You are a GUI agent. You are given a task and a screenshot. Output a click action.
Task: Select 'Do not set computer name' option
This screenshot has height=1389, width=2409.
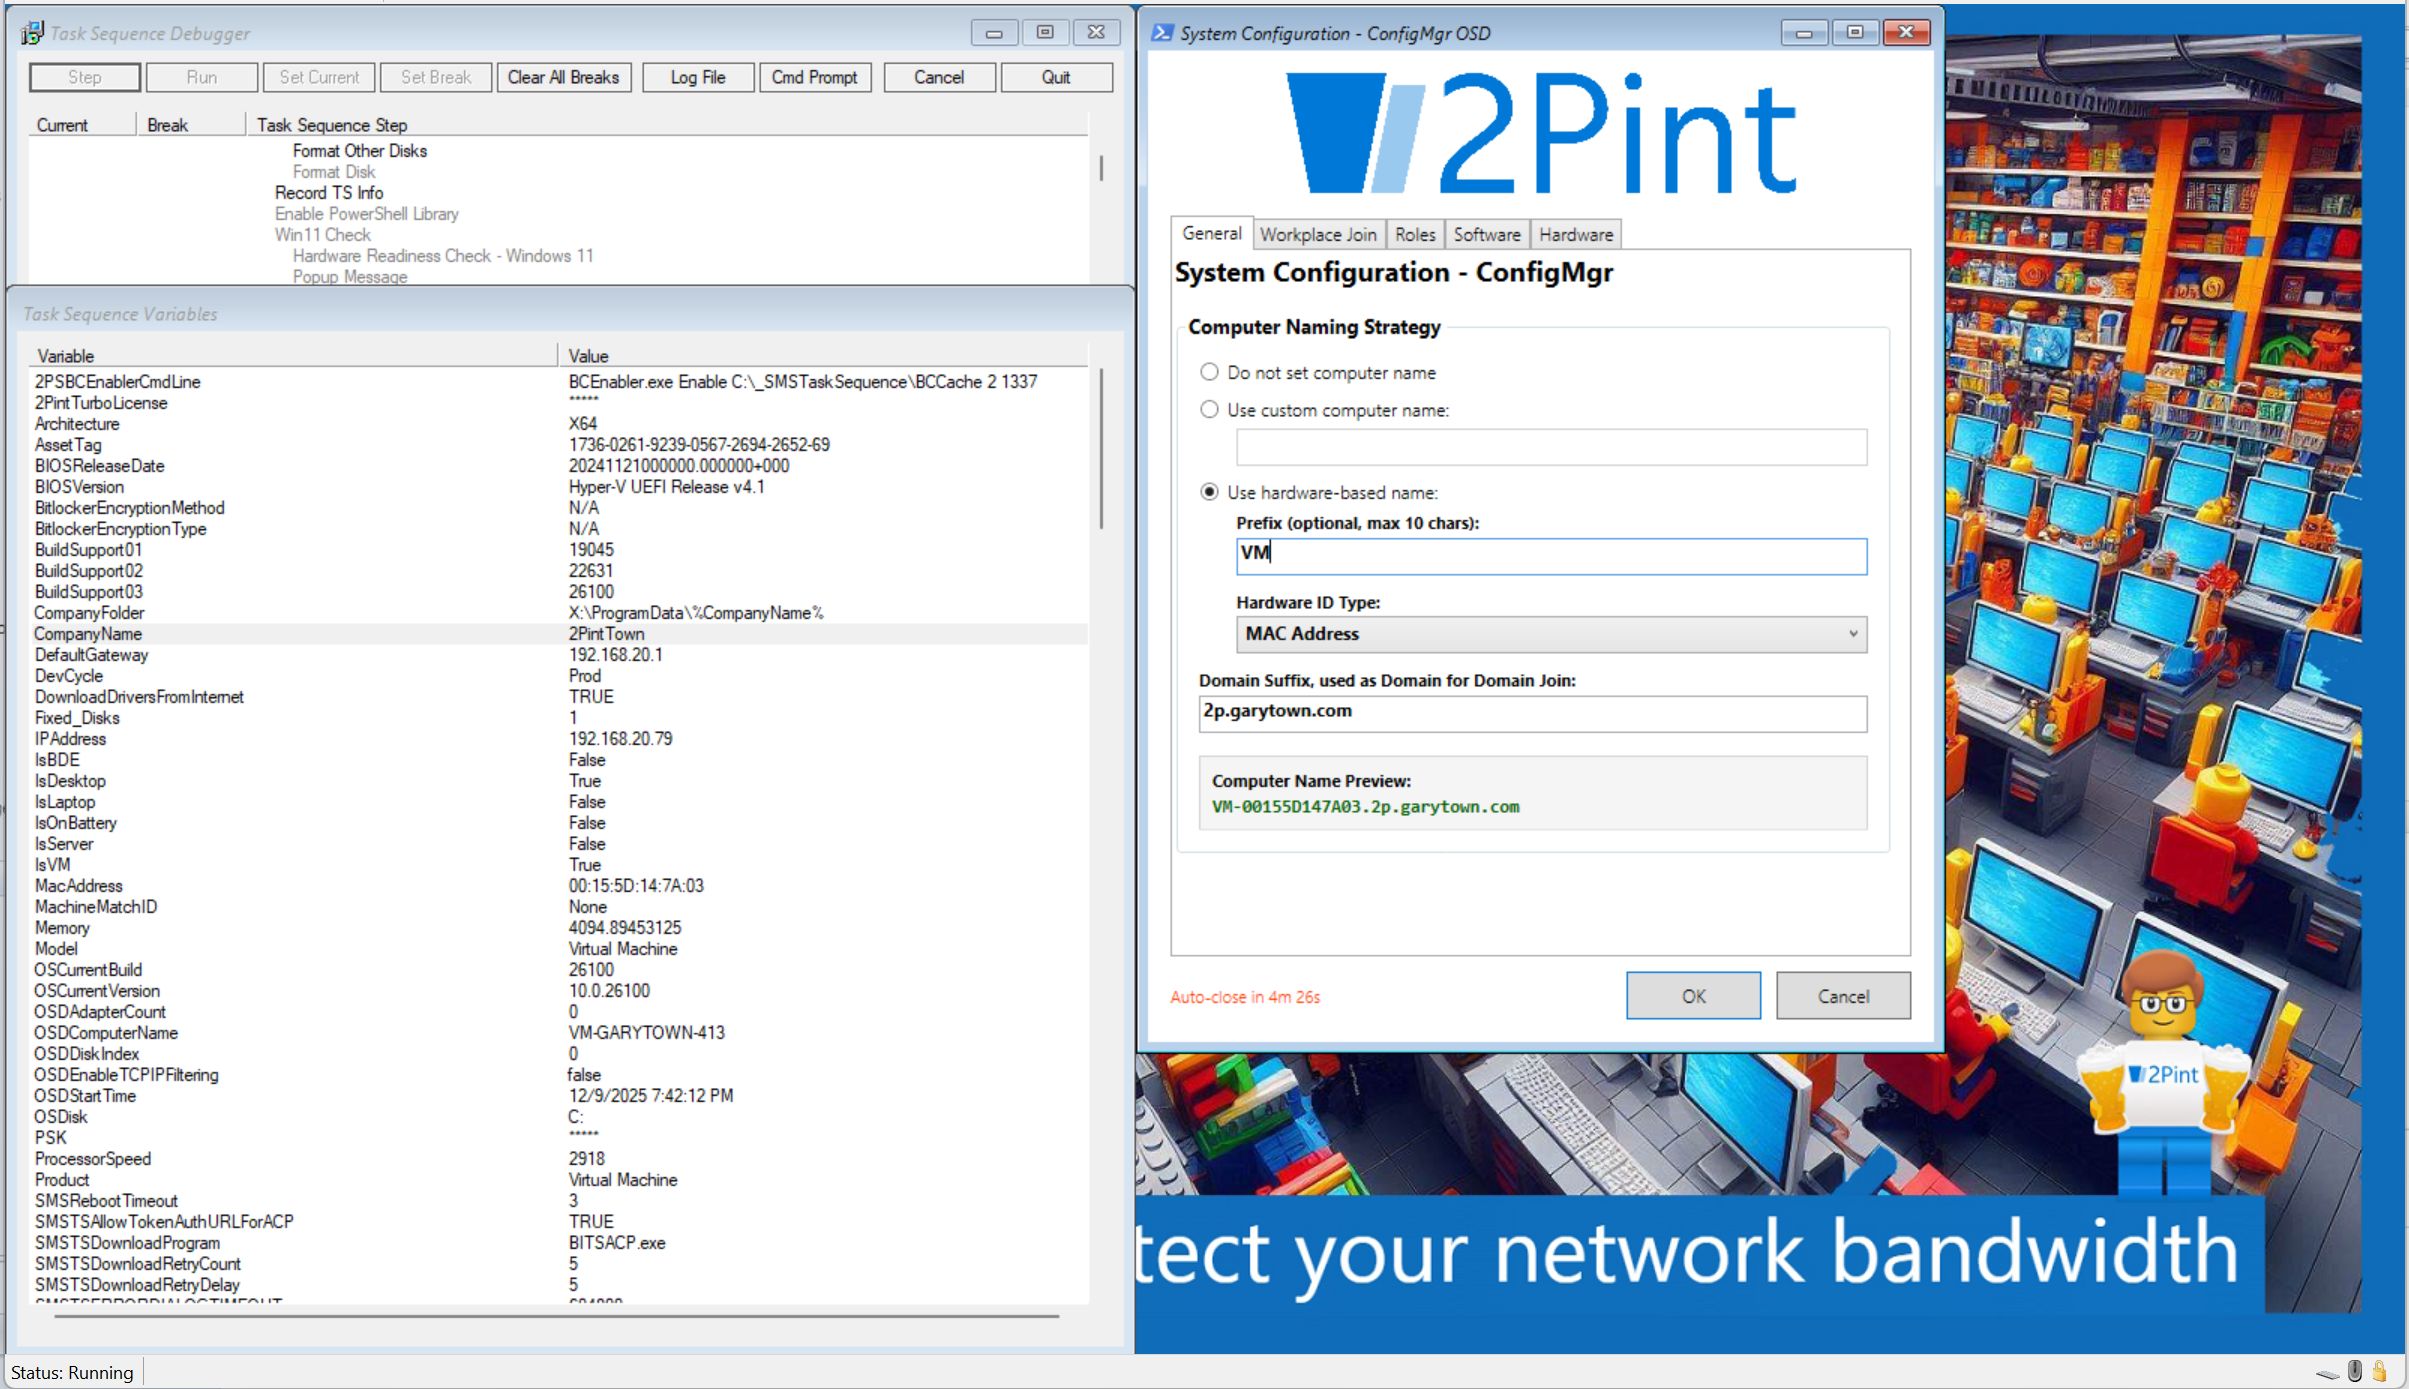tap(1210, 372)
